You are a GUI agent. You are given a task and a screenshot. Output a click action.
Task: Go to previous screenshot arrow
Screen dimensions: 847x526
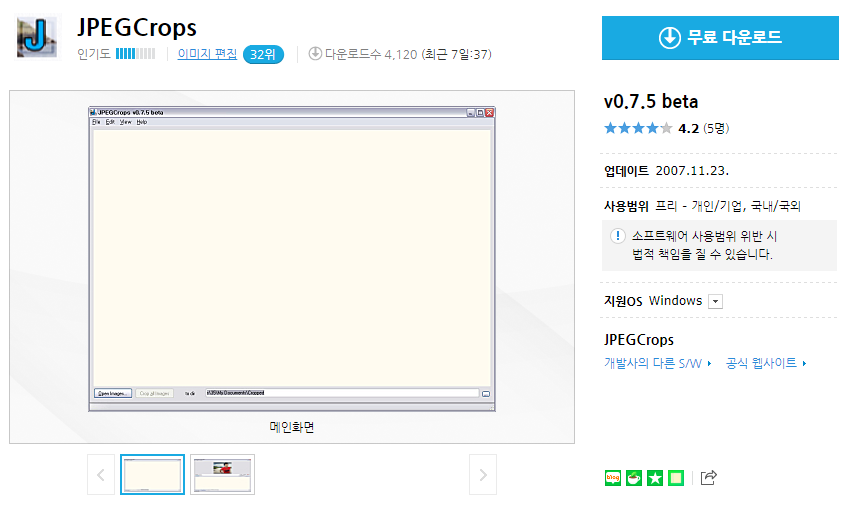click(x=101, y=475)
